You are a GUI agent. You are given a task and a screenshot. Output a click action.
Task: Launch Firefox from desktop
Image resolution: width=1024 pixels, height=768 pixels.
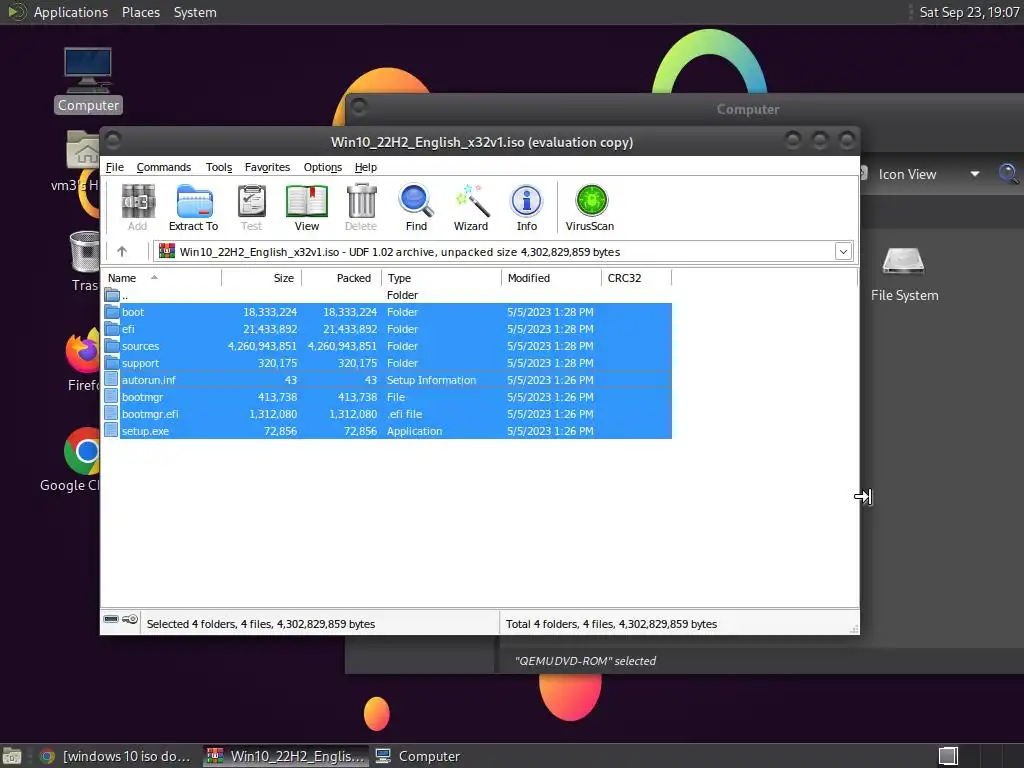83,361
